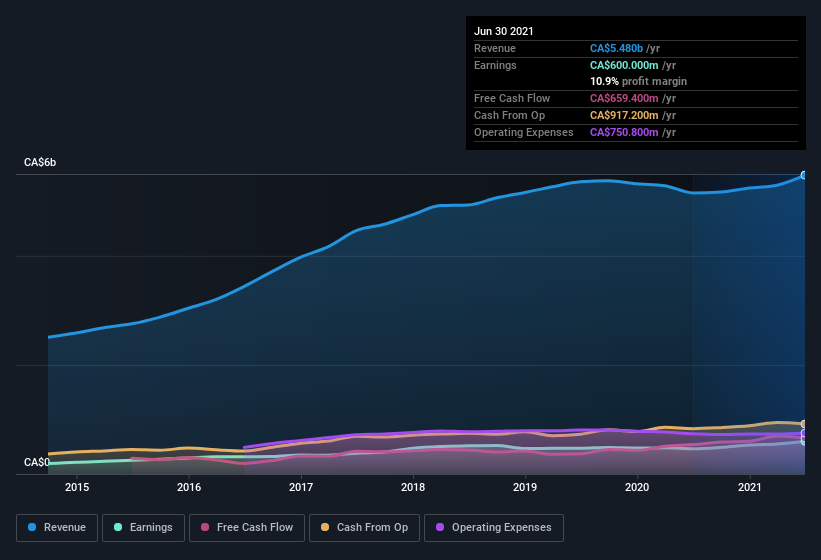Click the Operating Expenses label in the tooltip

(524, 132)
